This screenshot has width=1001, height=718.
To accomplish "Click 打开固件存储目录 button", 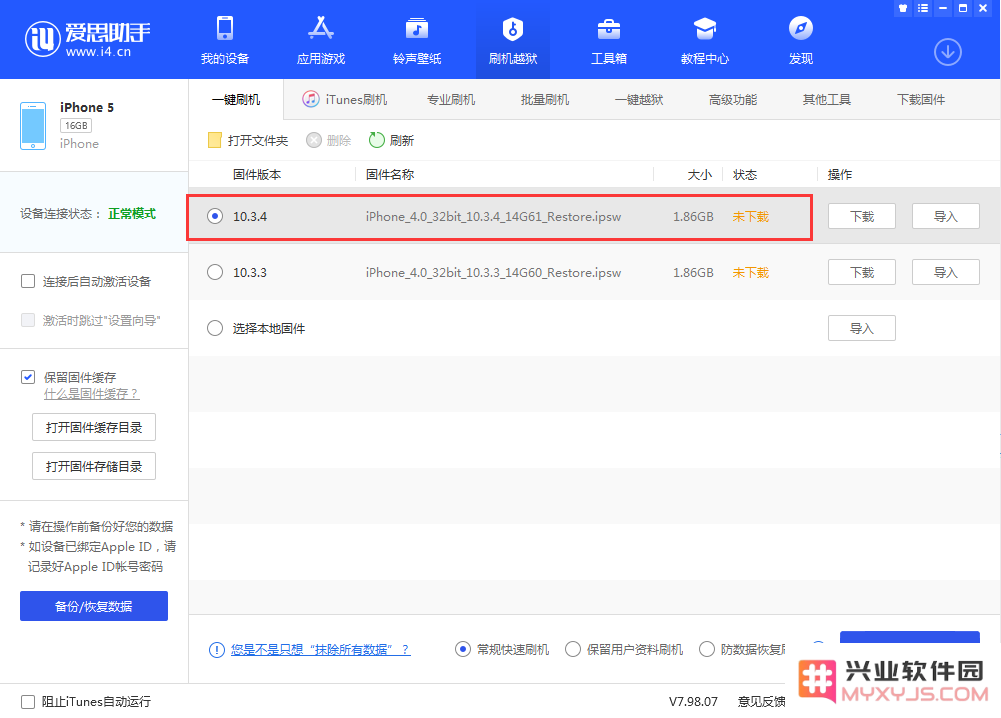I will (x=94, y=467).
